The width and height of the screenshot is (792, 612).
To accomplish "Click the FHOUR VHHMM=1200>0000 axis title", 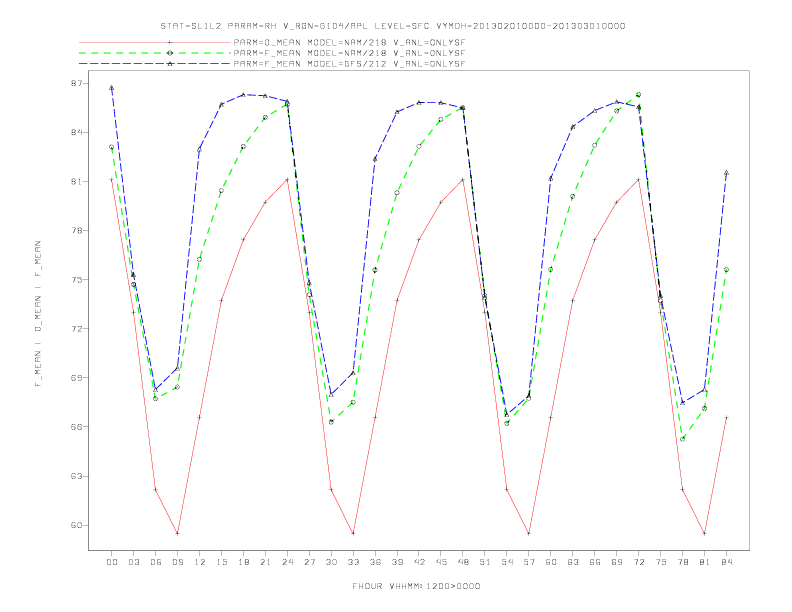I will [x=416, y=586].
